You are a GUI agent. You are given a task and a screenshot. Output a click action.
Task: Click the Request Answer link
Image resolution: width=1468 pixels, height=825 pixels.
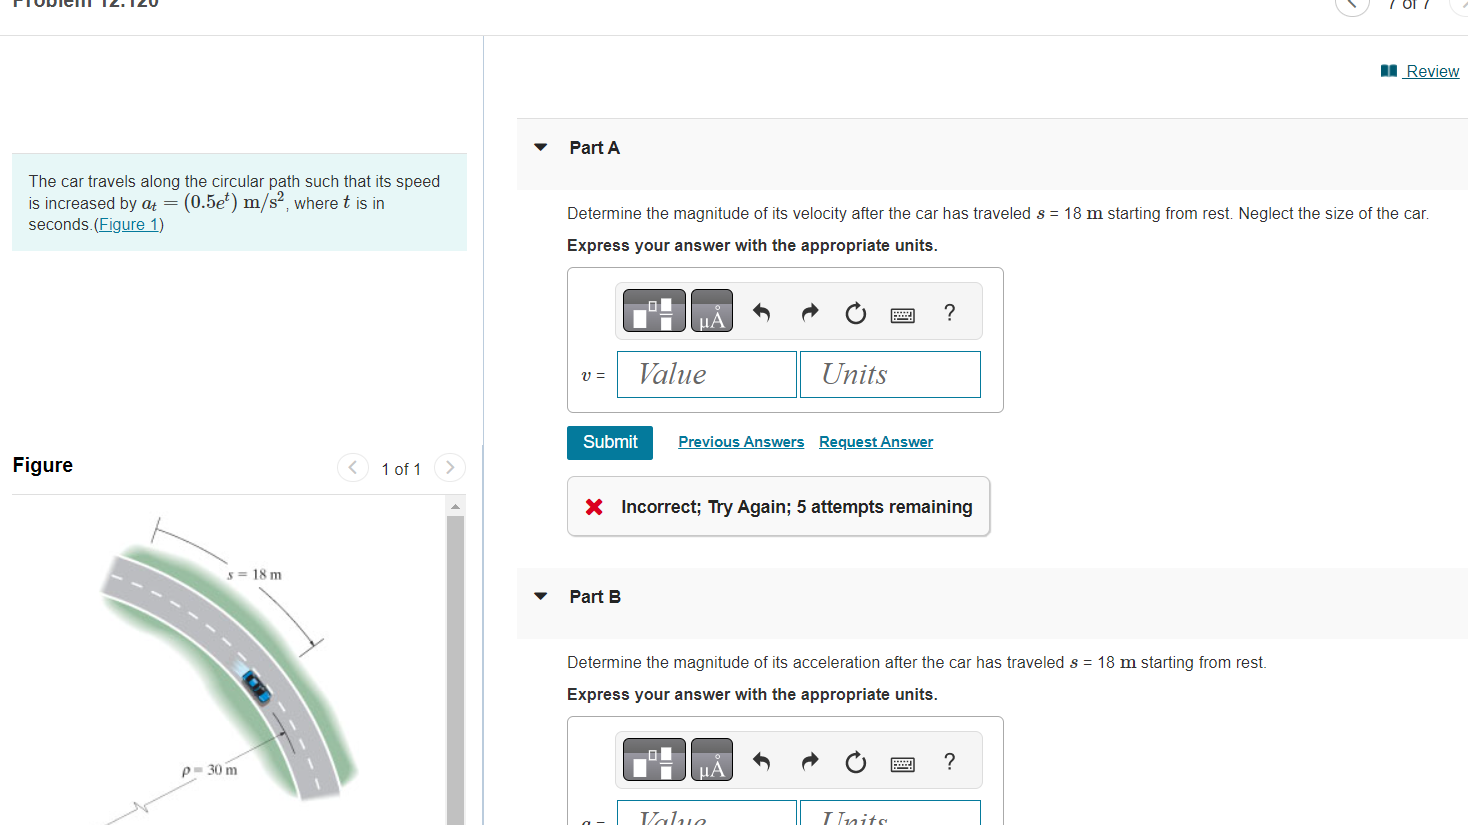[875, 441]
